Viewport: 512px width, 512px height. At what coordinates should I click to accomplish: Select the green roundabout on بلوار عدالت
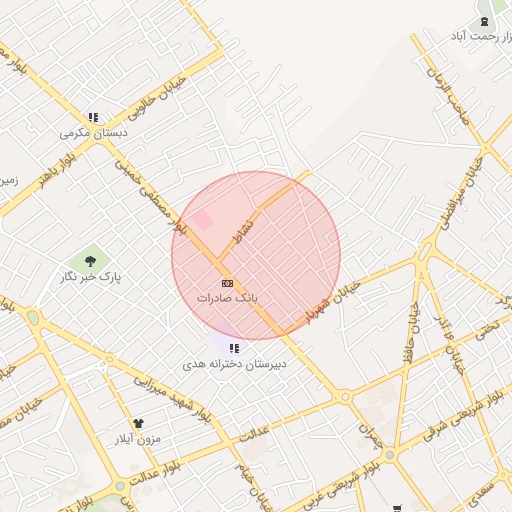(120, 486)
